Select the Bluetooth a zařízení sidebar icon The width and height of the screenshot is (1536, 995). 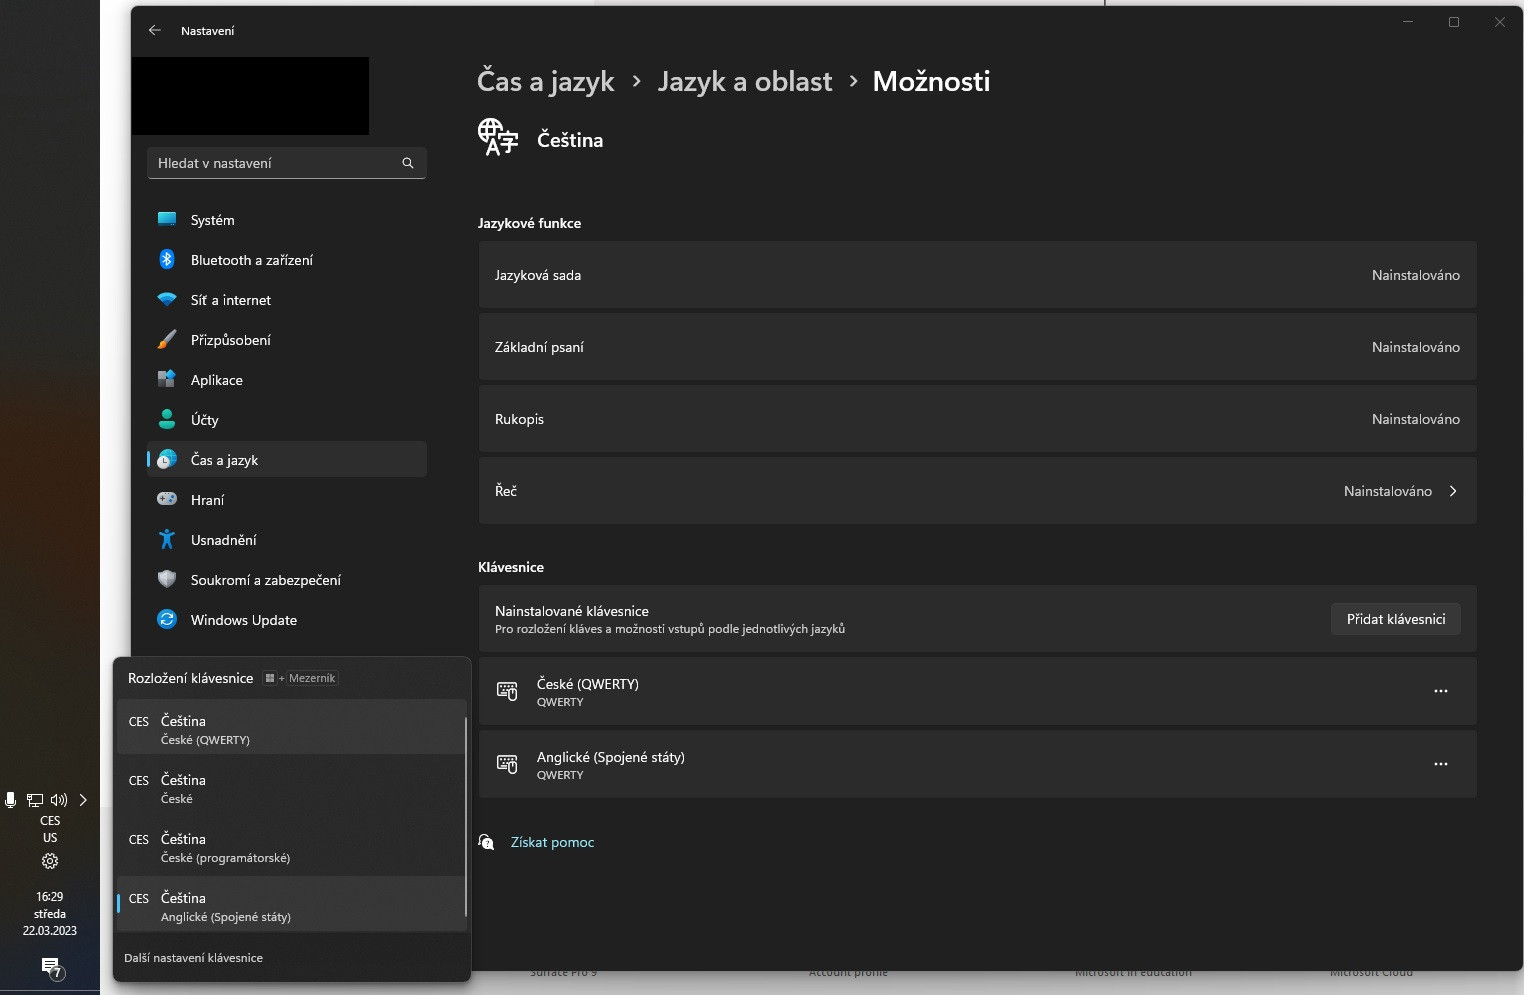click(x=166, y=259)
